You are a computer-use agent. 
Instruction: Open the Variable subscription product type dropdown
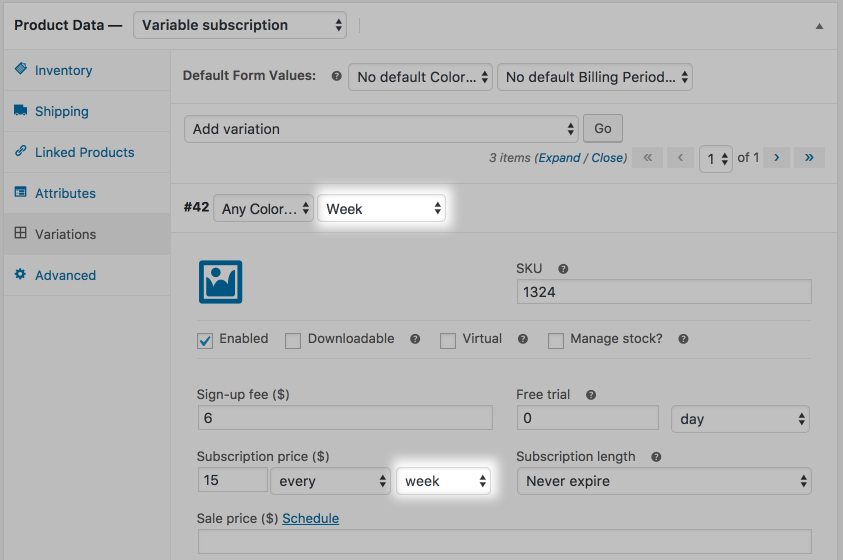240,25
